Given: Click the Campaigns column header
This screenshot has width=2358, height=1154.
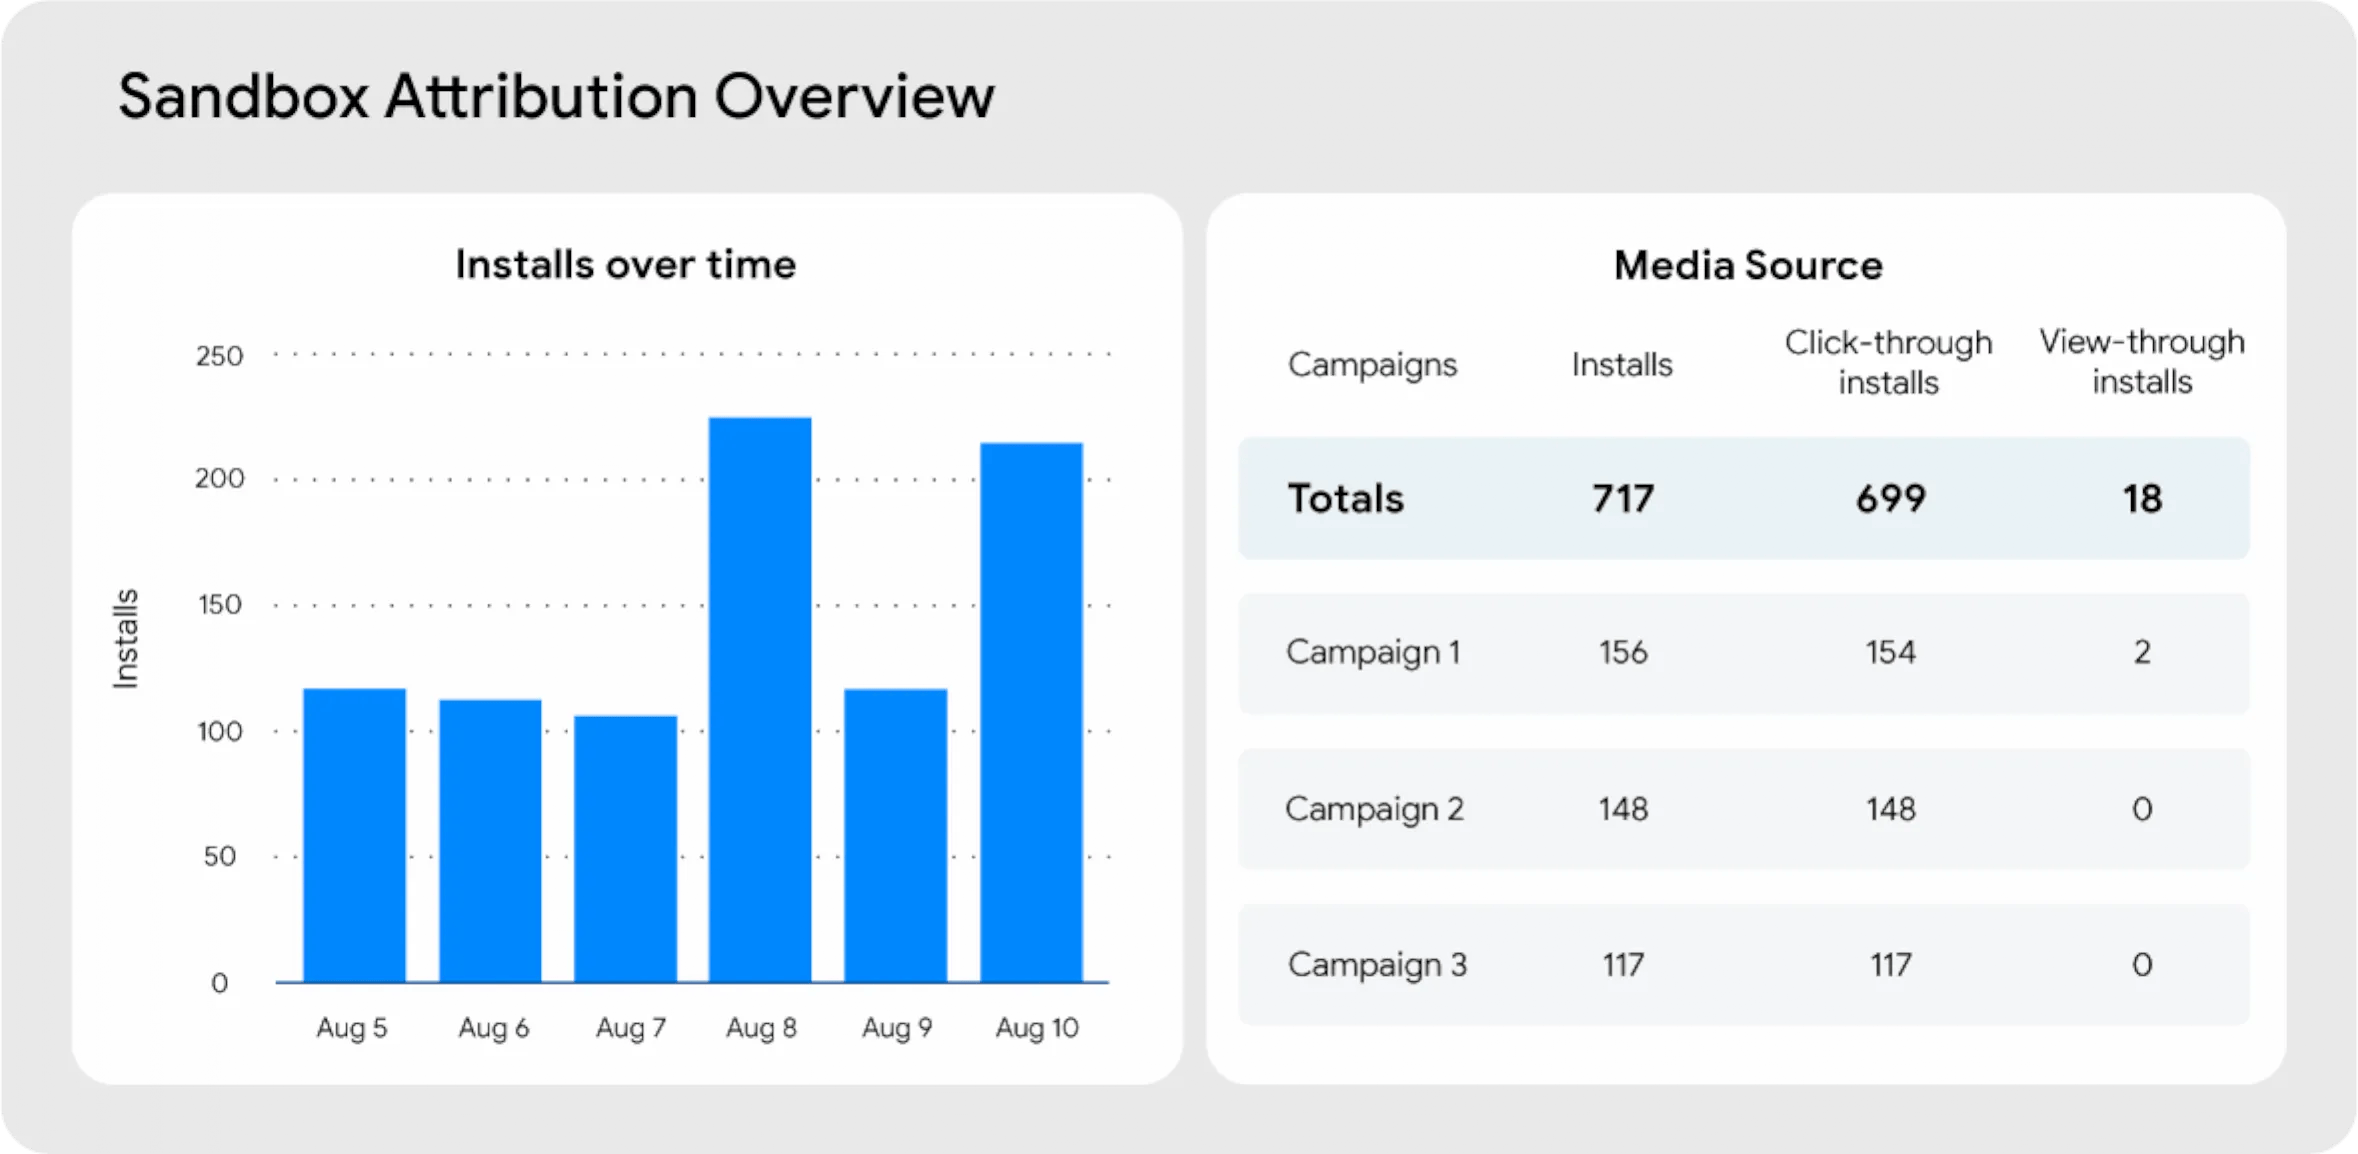Looking at the screenshot, I should click(1374, 364).
